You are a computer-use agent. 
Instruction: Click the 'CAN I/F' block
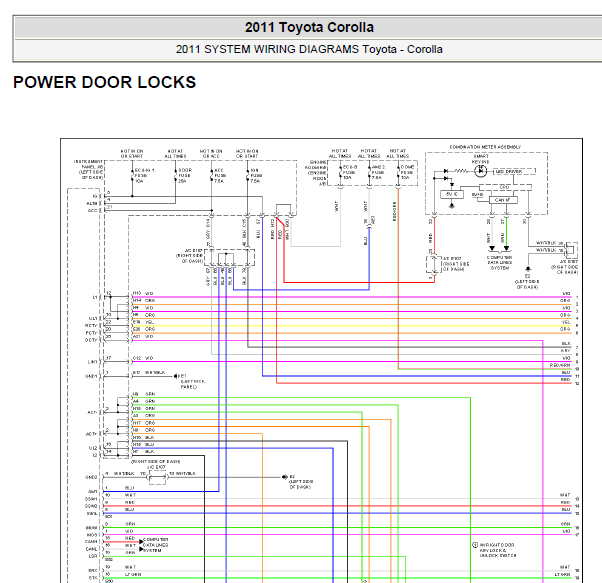503,200
